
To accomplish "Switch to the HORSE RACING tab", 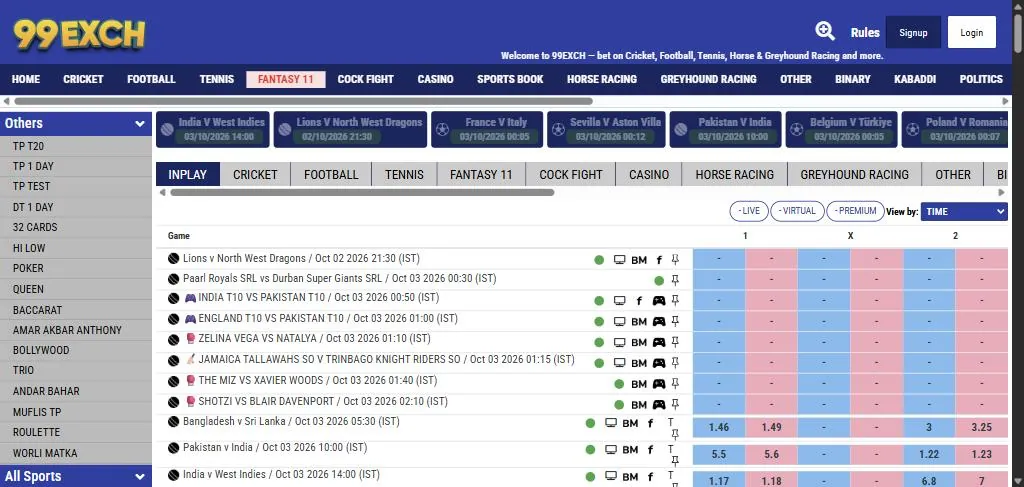I will [734, 174].
